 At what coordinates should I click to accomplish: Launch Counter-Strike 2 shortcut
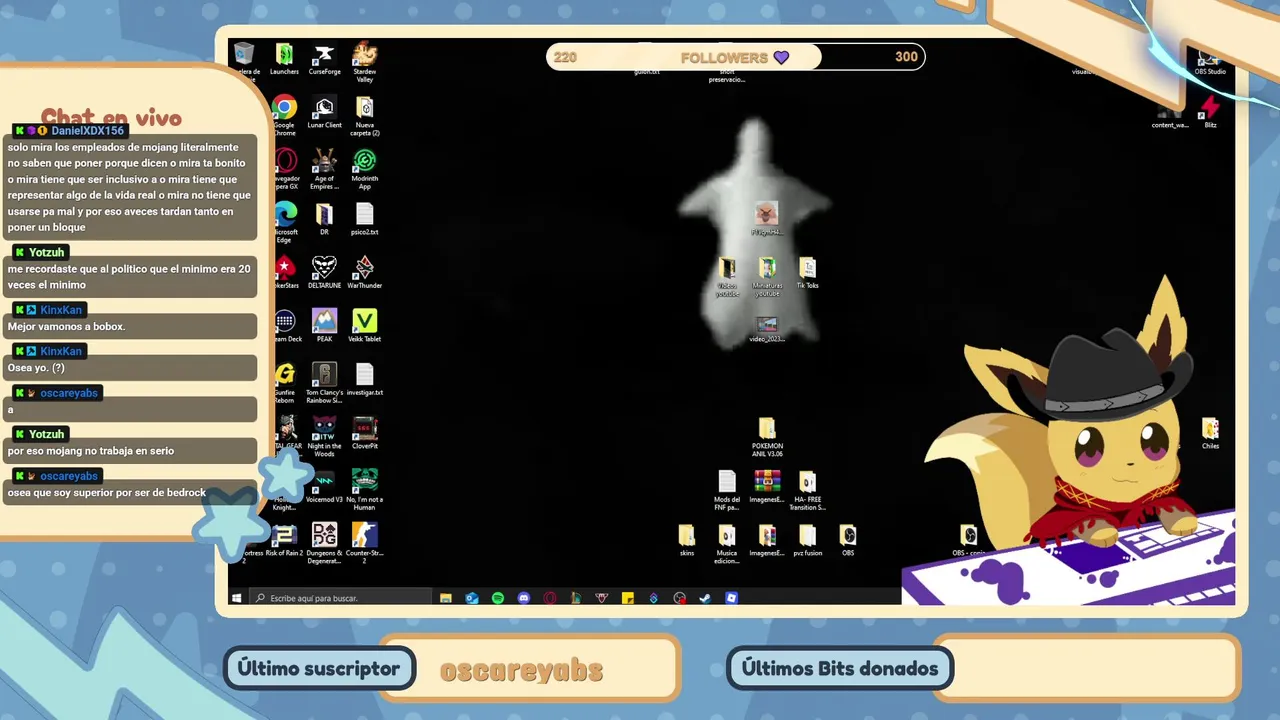[x=365, y=543]
